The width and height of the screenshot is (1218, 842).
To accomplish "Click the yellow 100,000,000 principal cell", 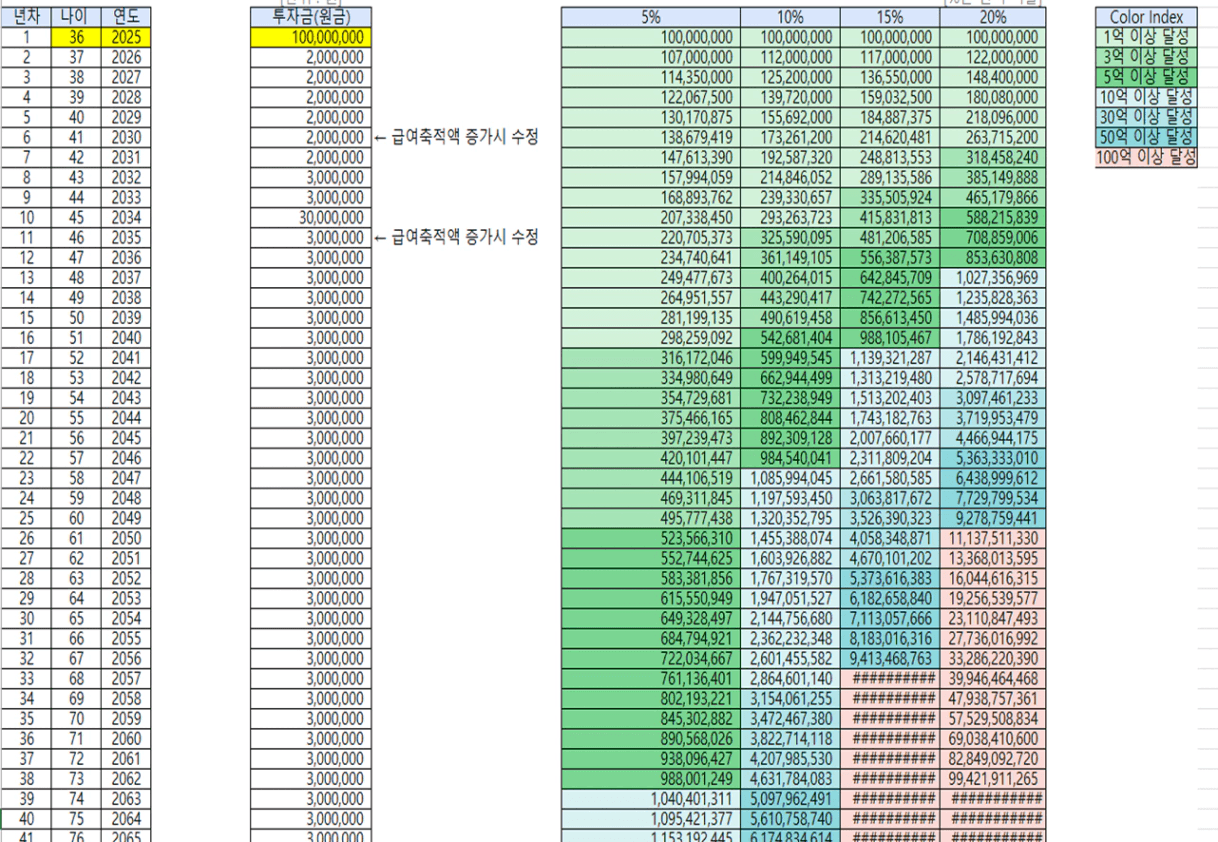I will (311, 37).
